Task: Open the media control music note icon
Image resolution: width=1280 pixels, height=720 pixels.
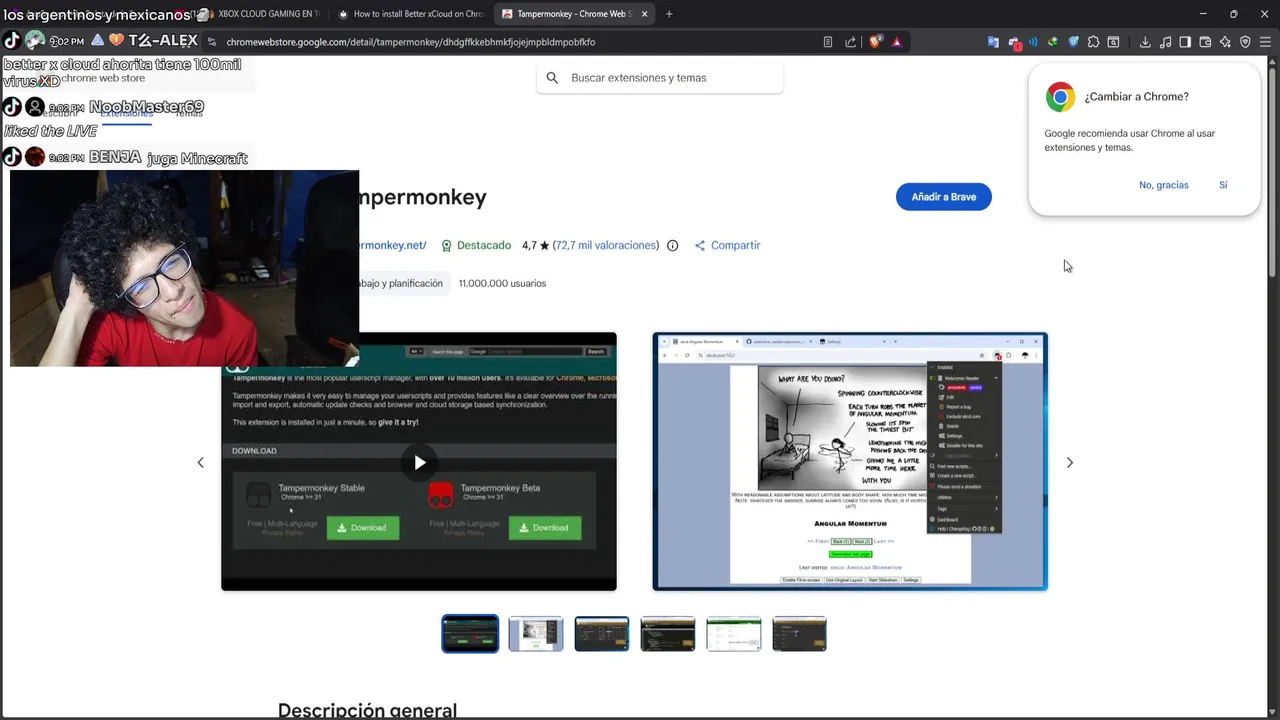Action: [1165, 42]
